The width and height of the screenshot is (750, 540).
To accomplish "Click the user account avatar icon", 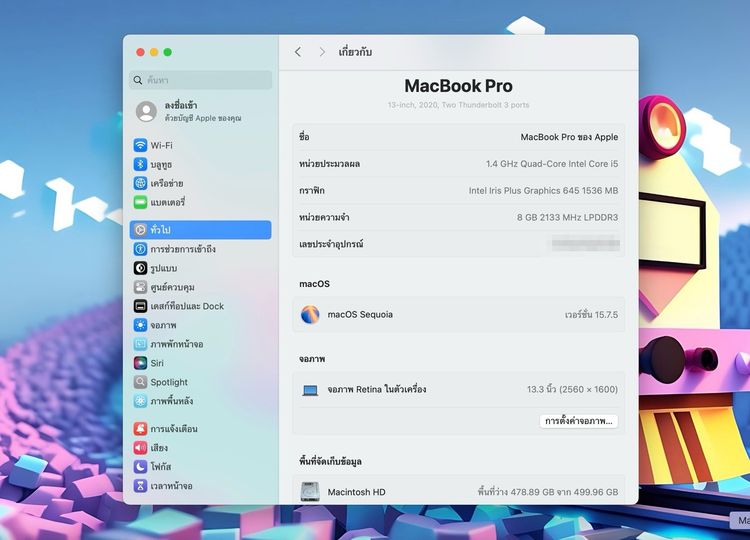I will [x=146, y=111].
